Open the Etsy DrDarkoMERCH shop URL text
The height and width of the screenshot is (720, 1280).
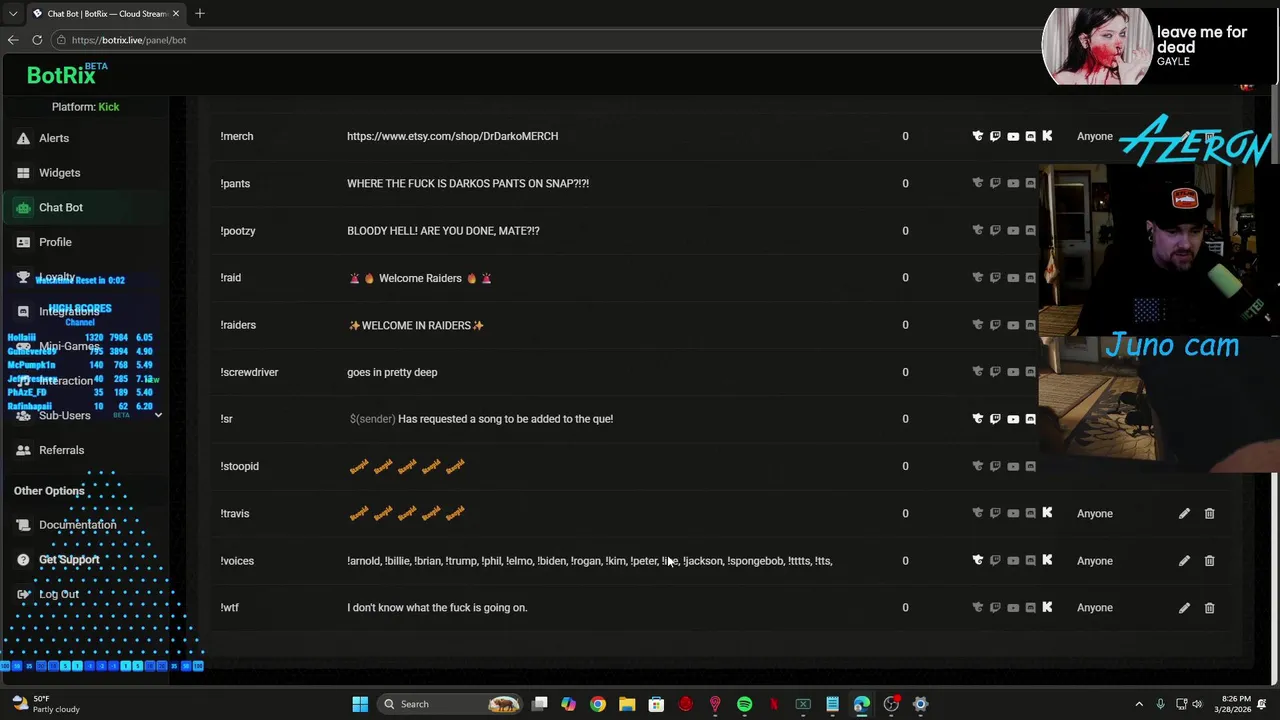[x=452, y=136]
